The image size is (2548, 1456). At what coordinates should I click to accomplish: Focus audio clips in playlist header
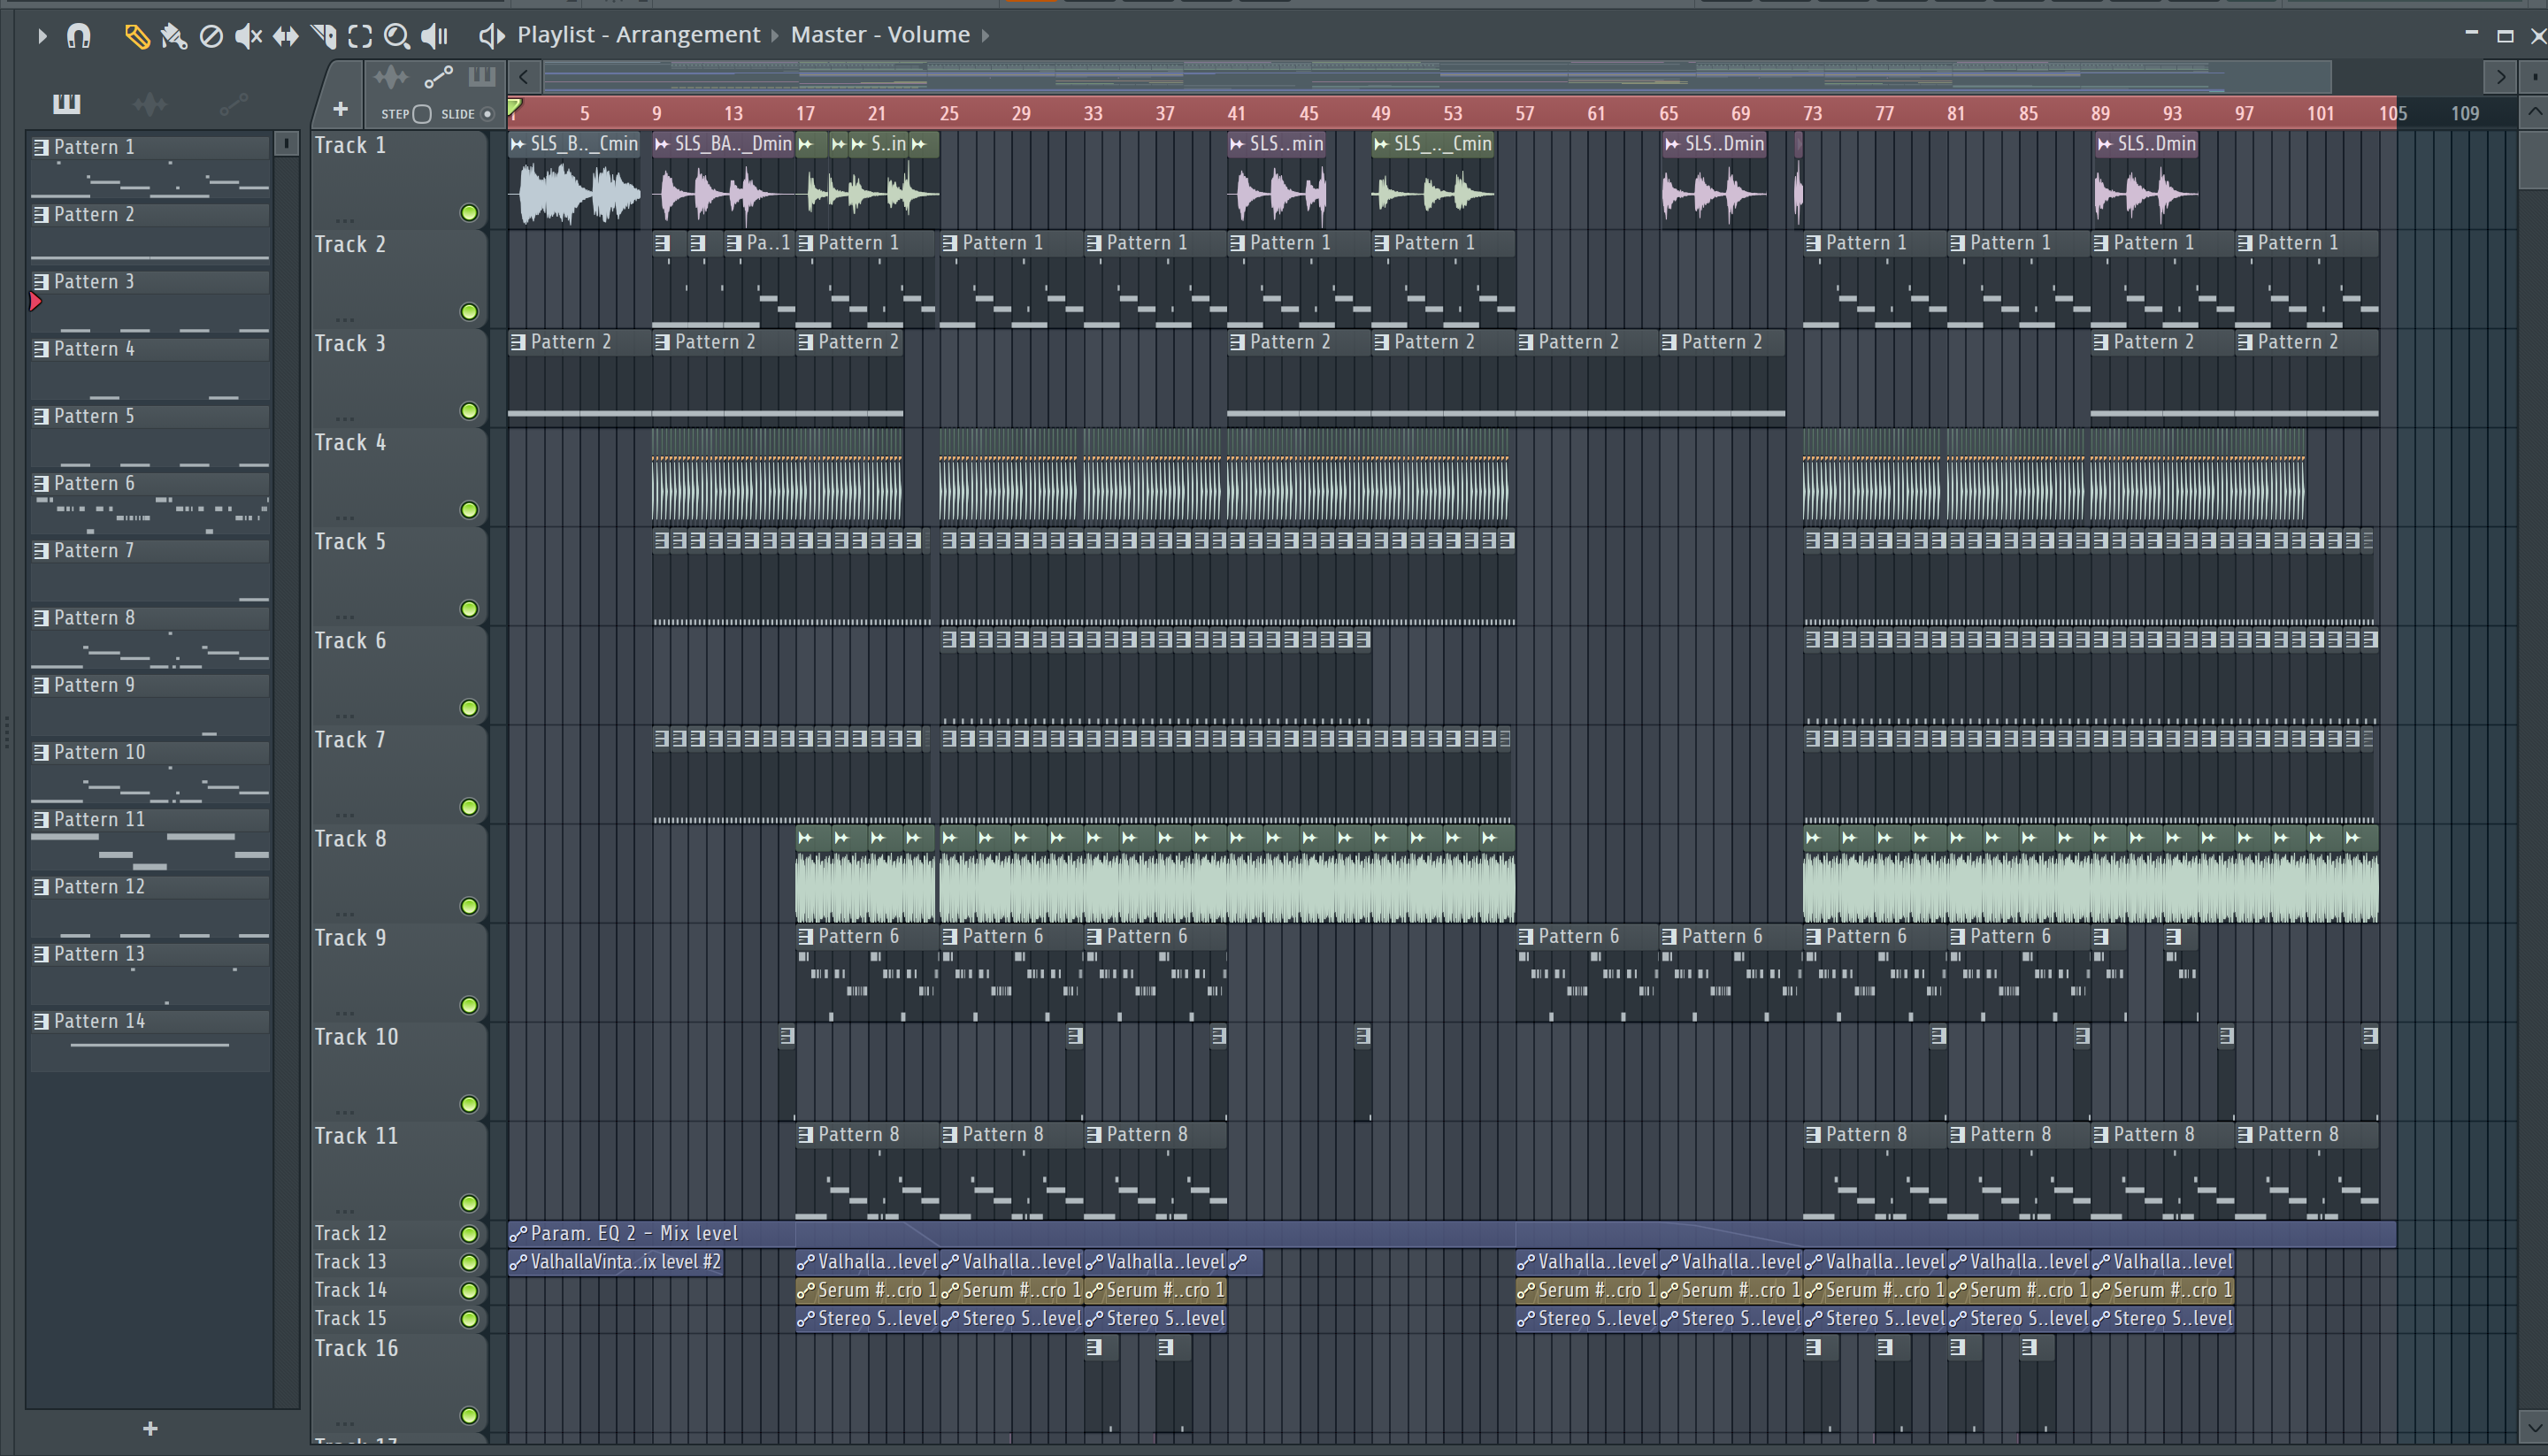click(391, 77)
